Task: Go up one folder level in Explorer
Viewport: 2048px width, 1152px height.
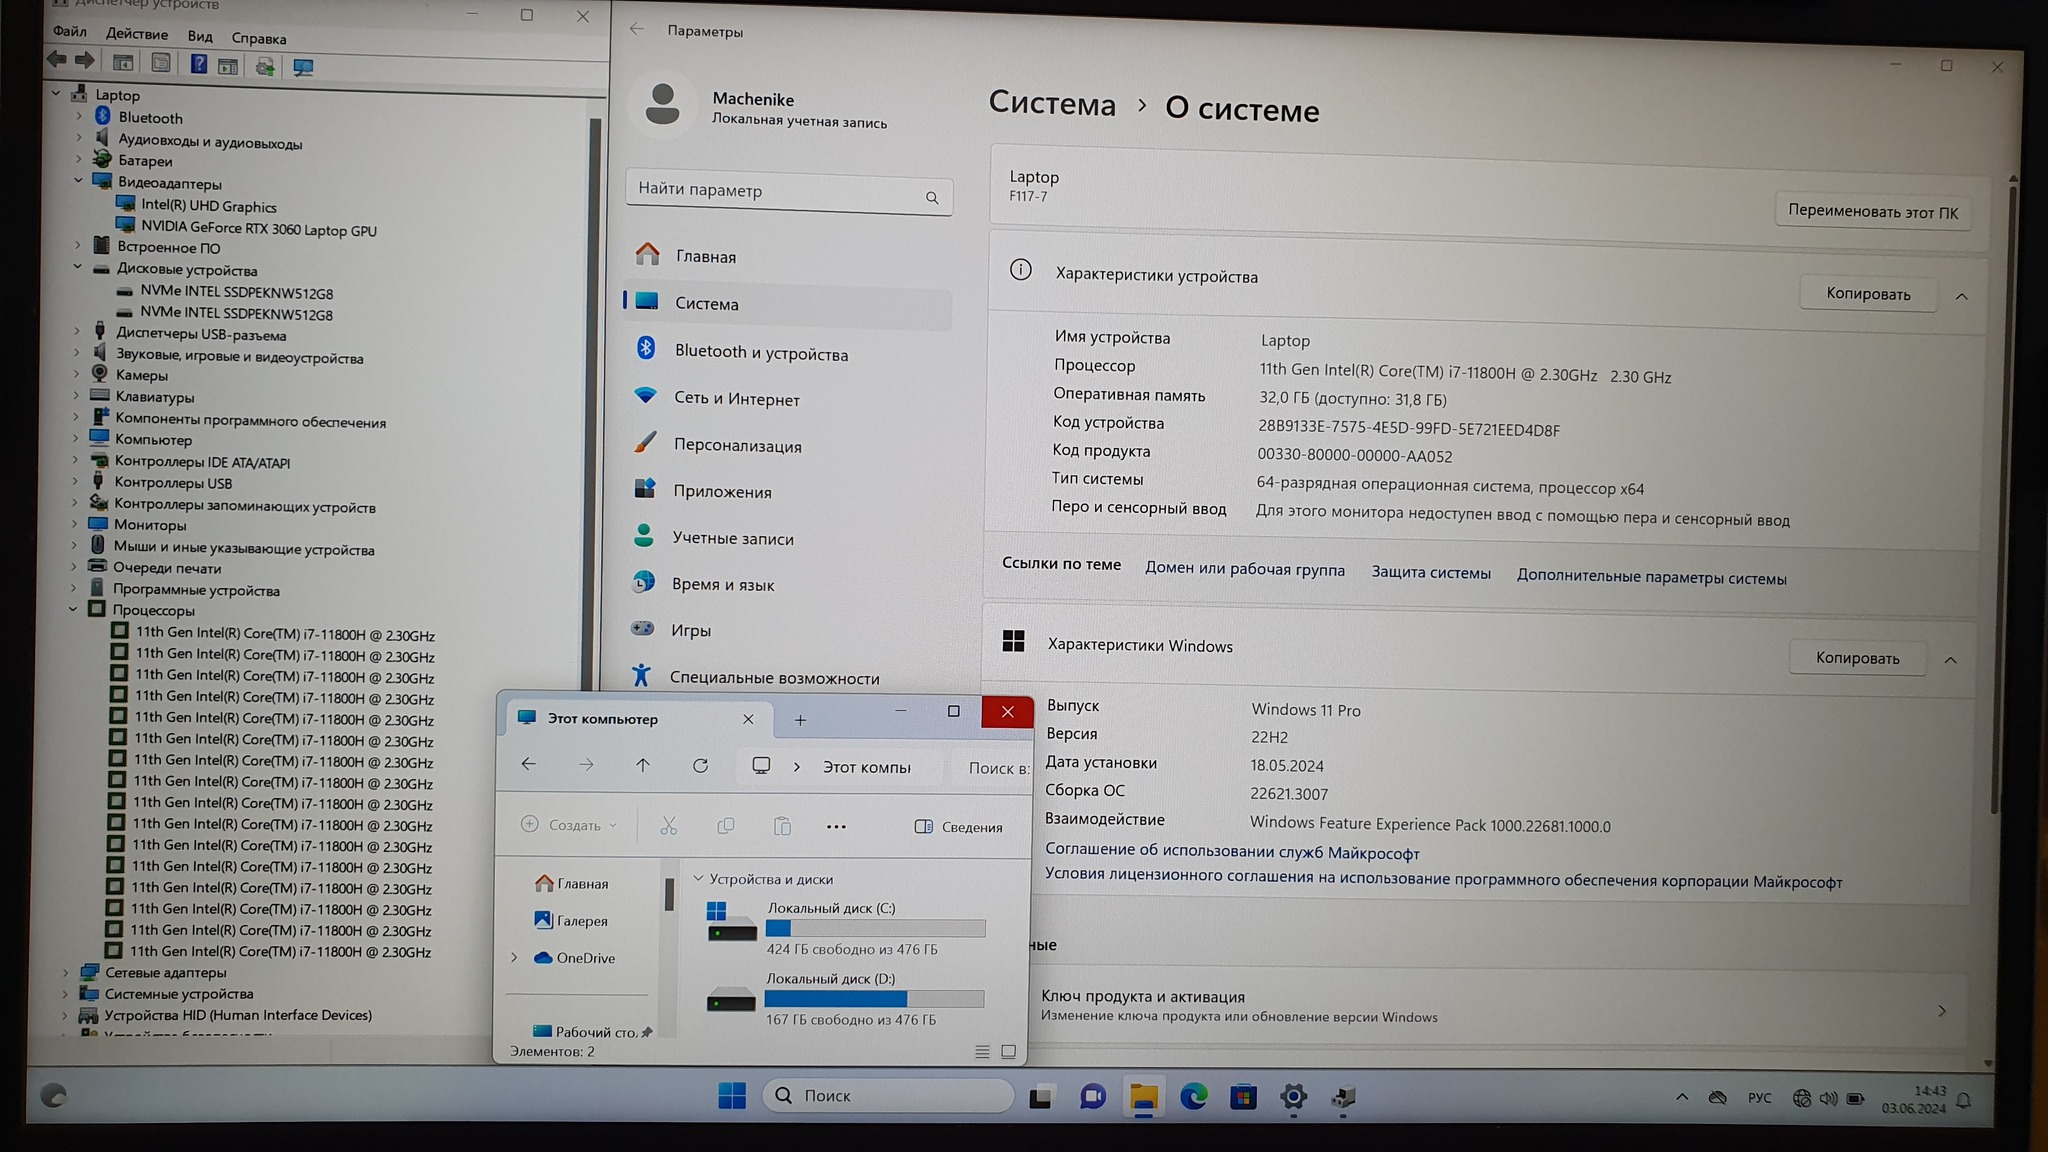Action: point(643,766)
